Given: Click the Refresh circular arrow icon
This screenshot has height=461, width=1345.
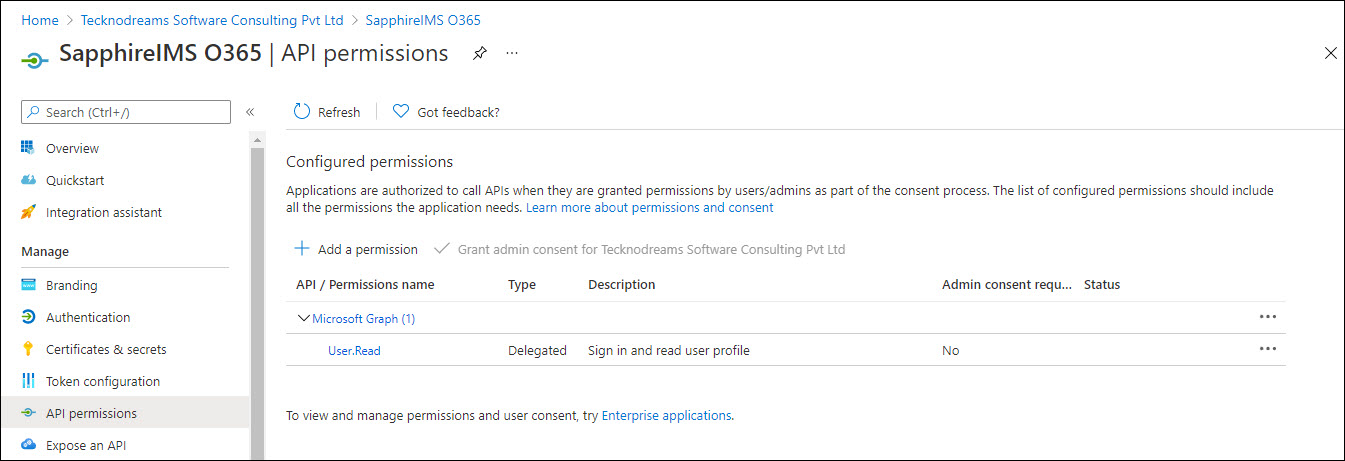Looking at the screenshot, I should 302,112.
